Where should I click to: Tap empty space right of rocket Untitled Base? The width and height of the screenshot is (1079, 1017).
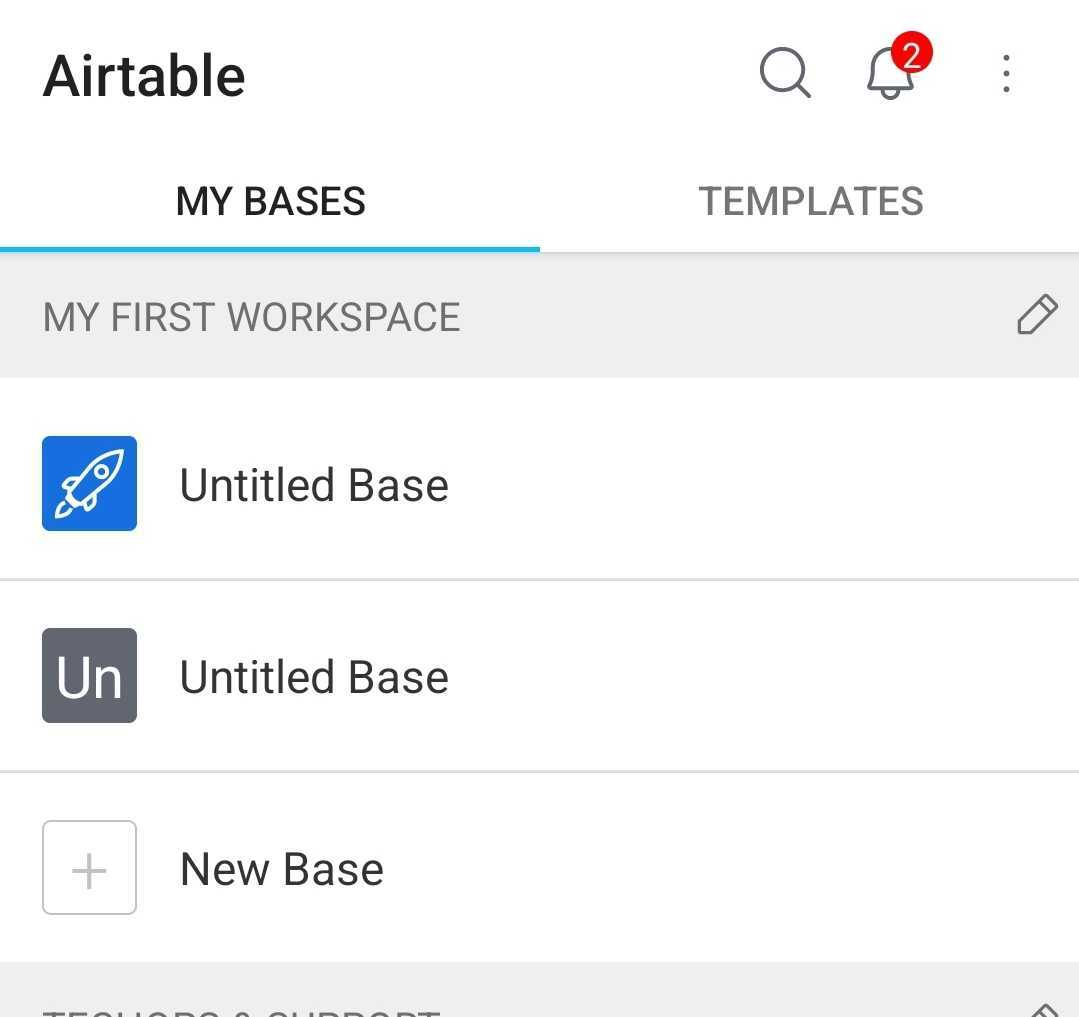point(764,483)
